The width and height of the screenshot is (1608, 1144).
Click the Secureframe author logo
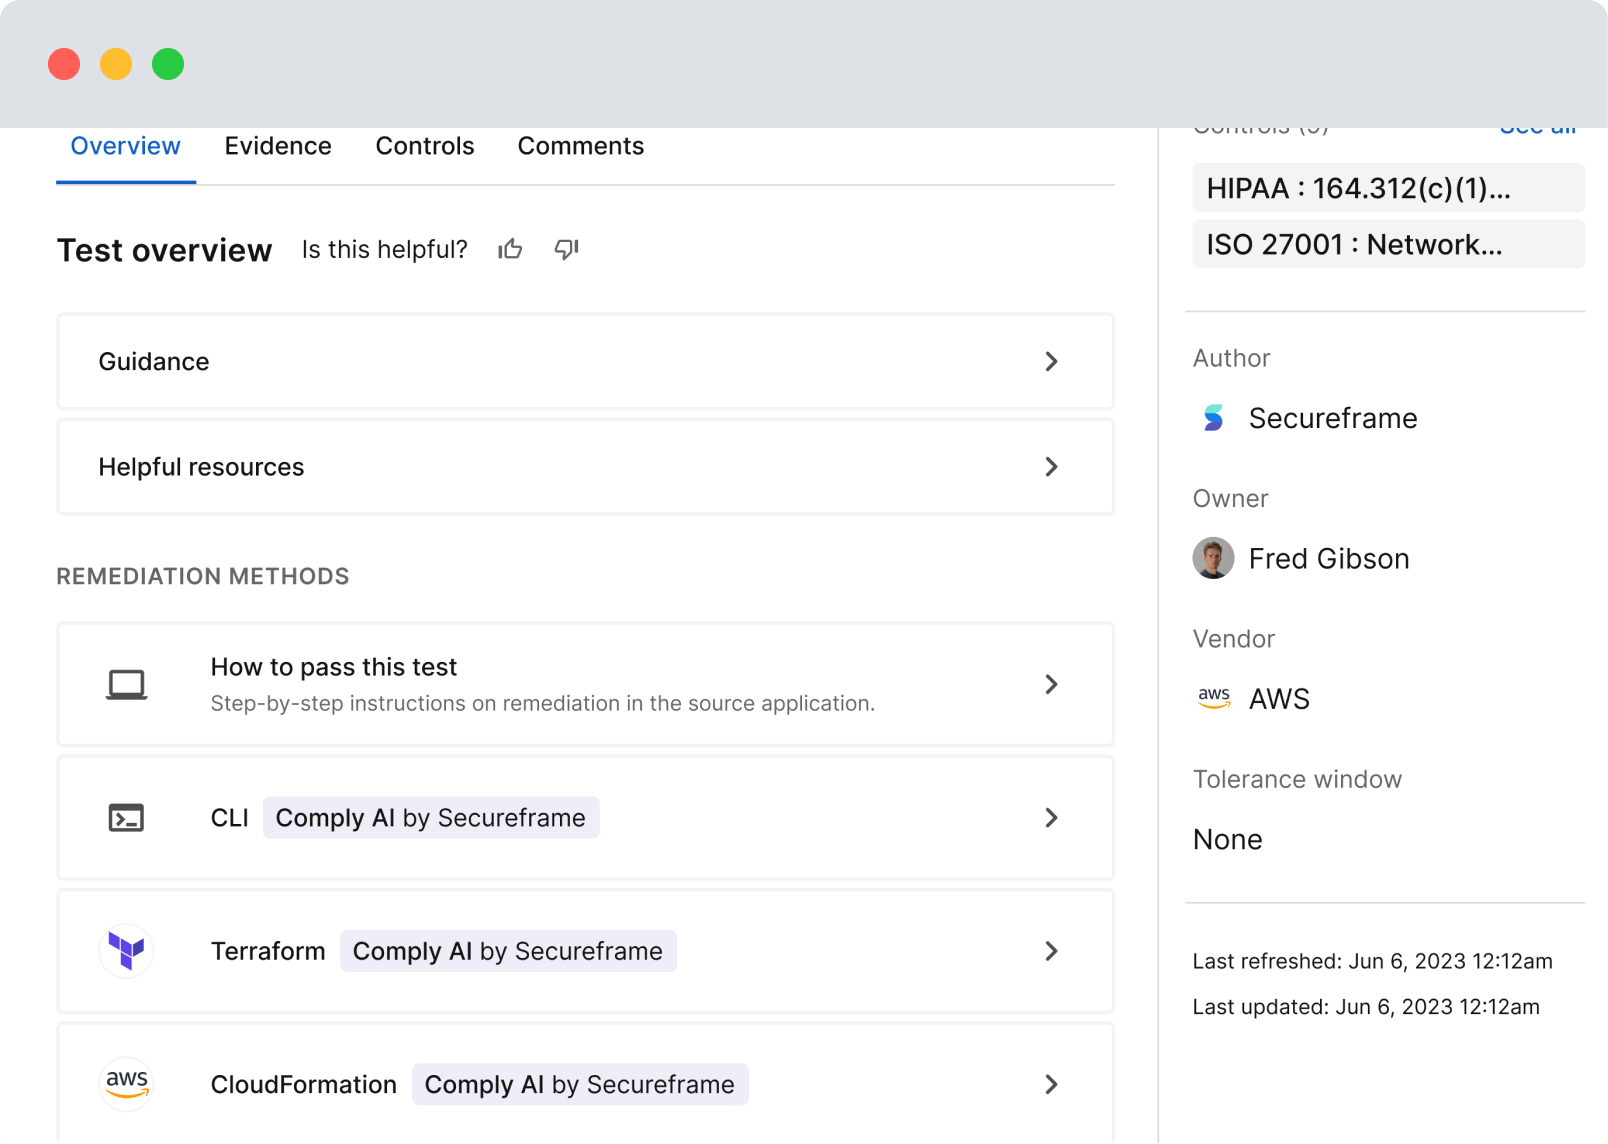(x=1213, y=418)
